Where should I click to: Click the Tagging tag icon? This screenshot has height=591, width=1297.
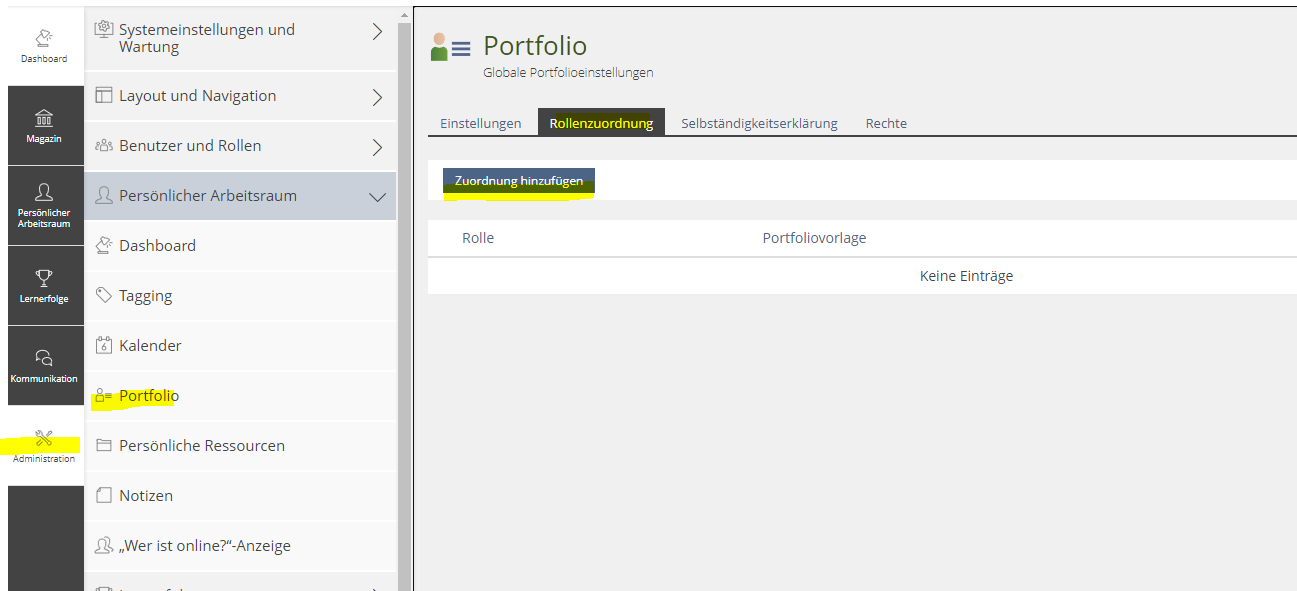point(103,295)
